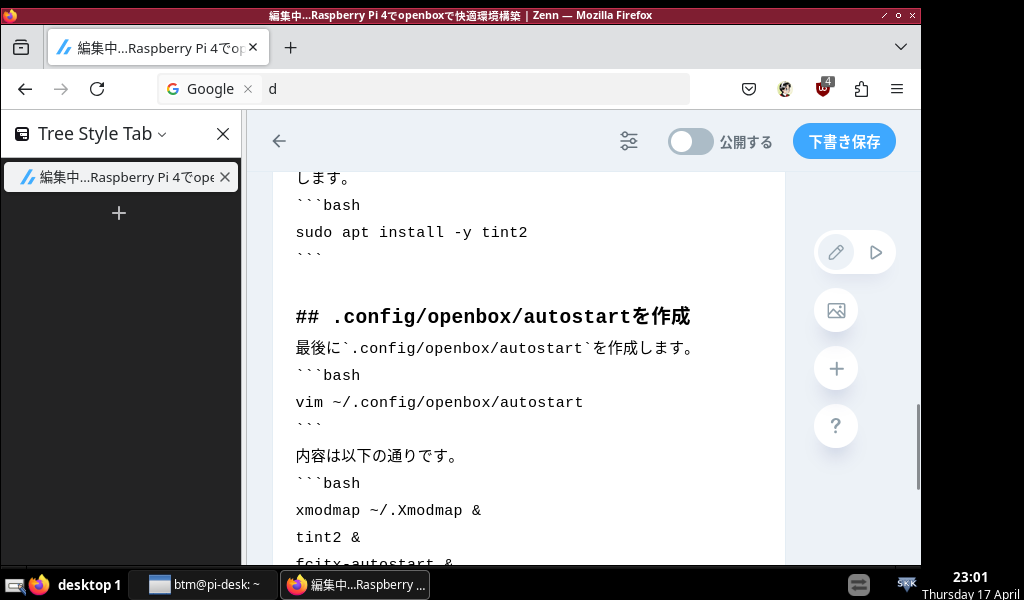Open a new browser tab
Screen dimensions: 1024x600
click(291, 47)
